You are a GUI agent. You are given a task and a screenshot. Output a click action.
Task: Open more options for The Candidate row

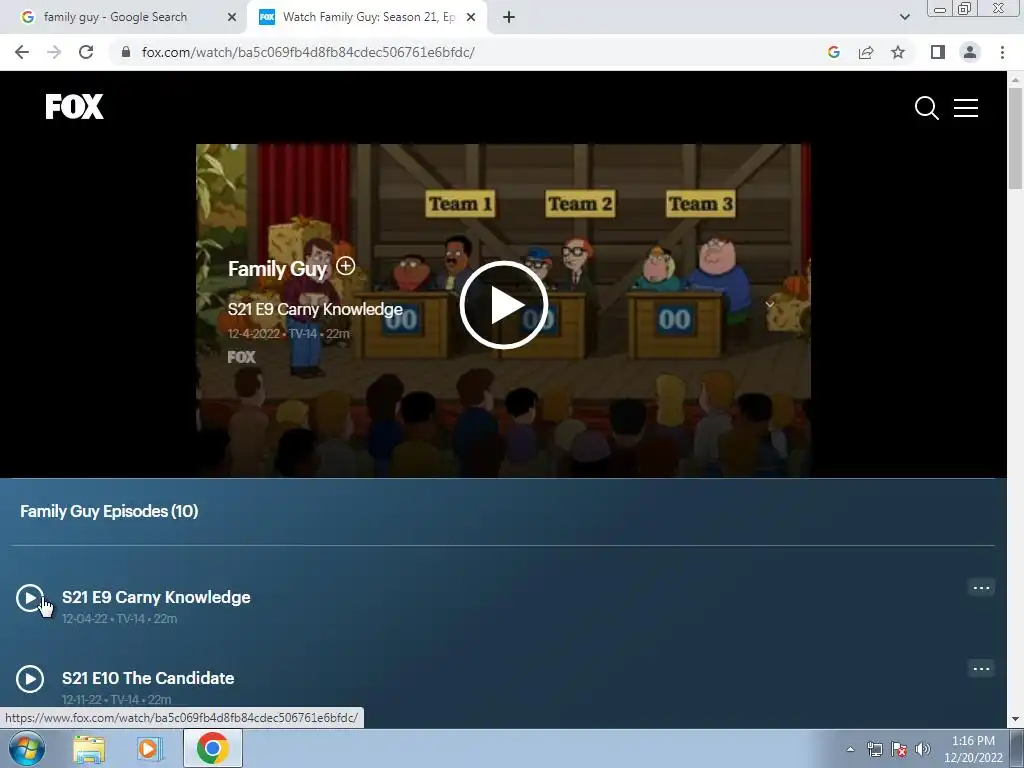click(x=981, y=669)
